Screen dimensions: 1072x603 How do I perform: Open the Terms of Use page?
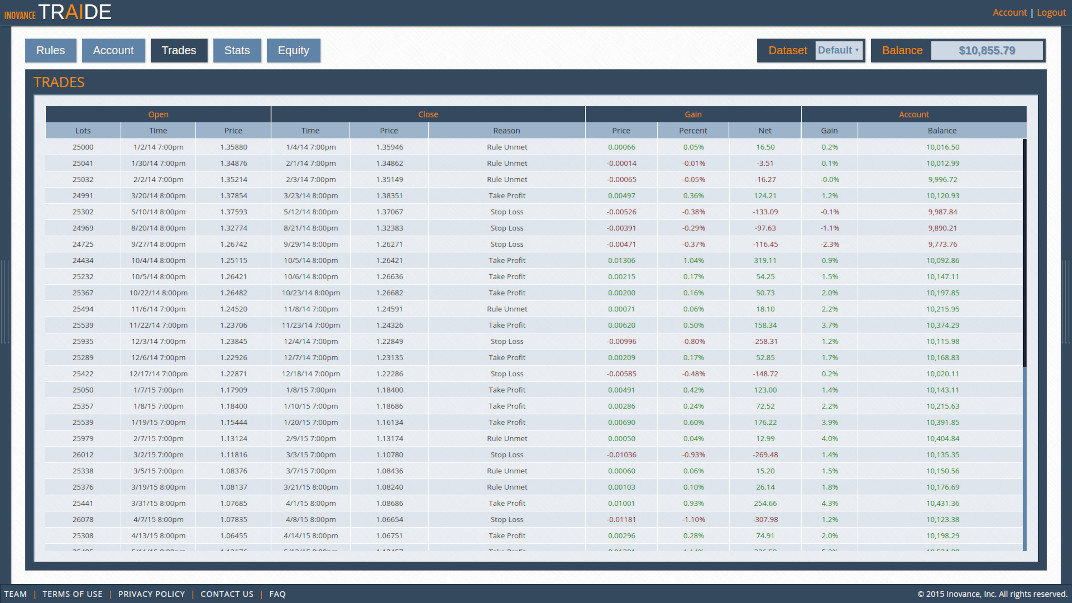[72, 593]
